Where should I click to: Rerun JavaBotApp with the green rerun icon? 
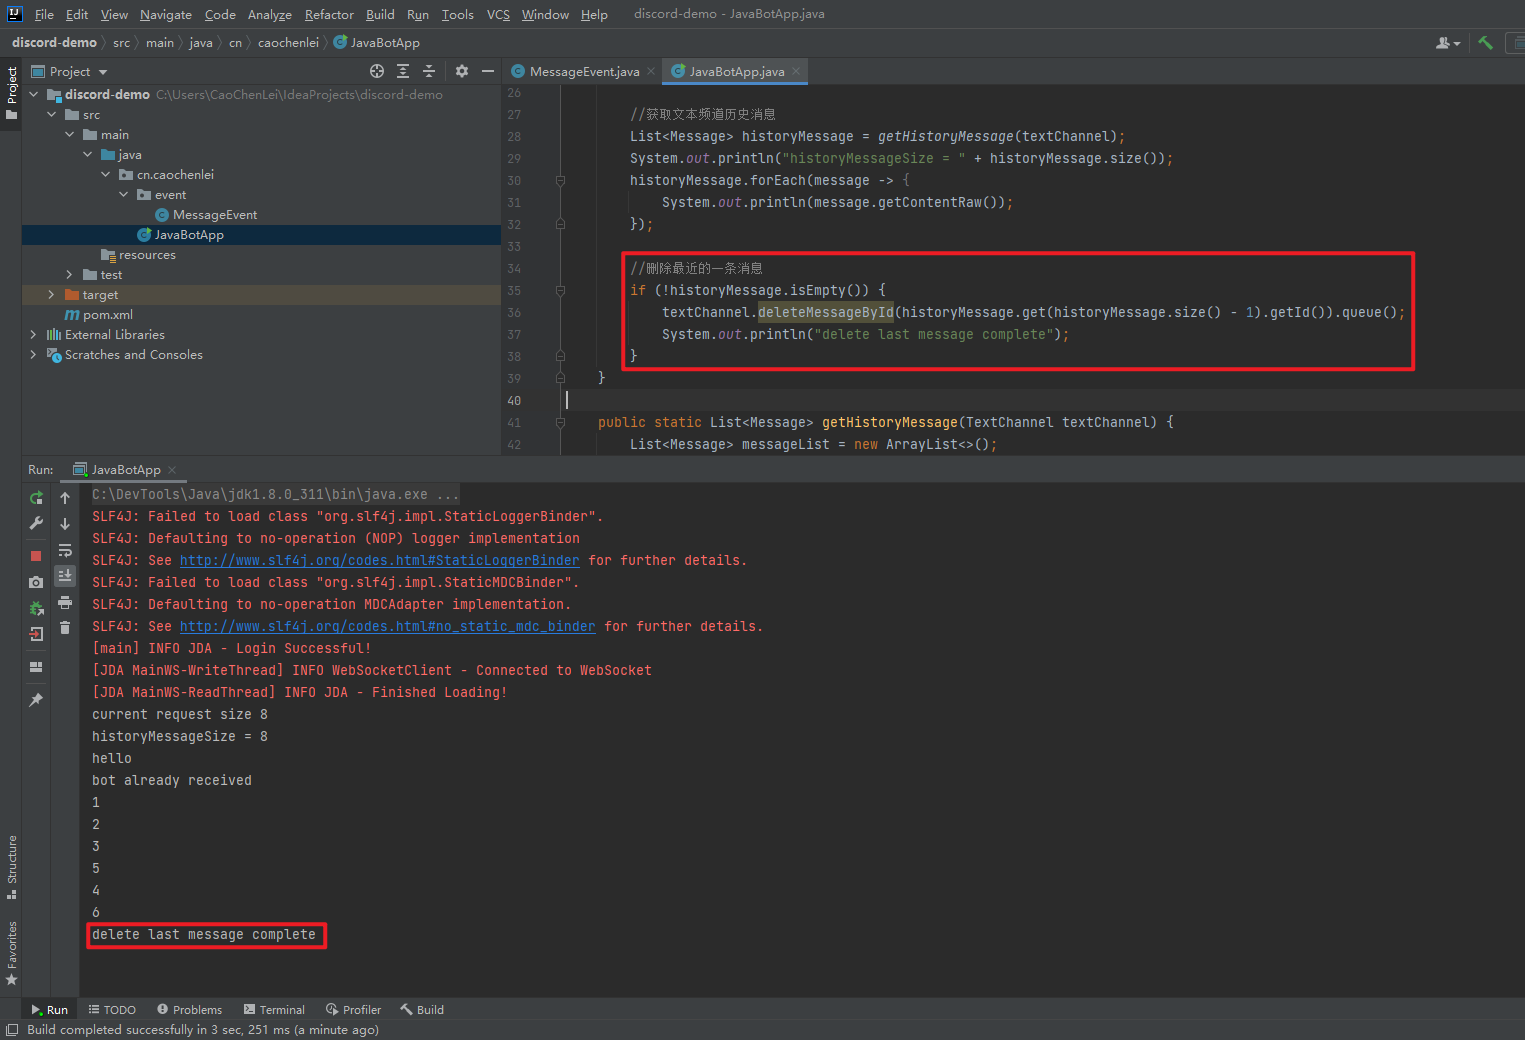tap(36, 498)
